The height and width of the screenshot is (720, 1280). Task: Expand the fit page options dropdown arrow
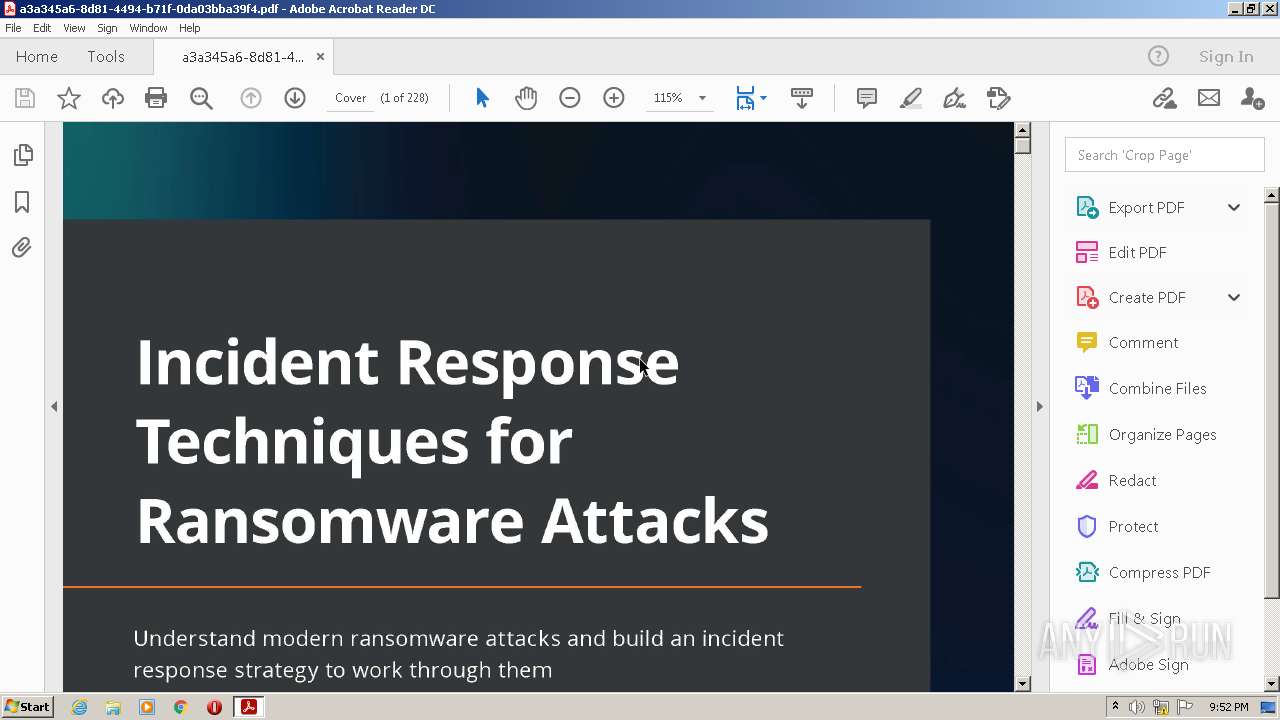point(763,98)
